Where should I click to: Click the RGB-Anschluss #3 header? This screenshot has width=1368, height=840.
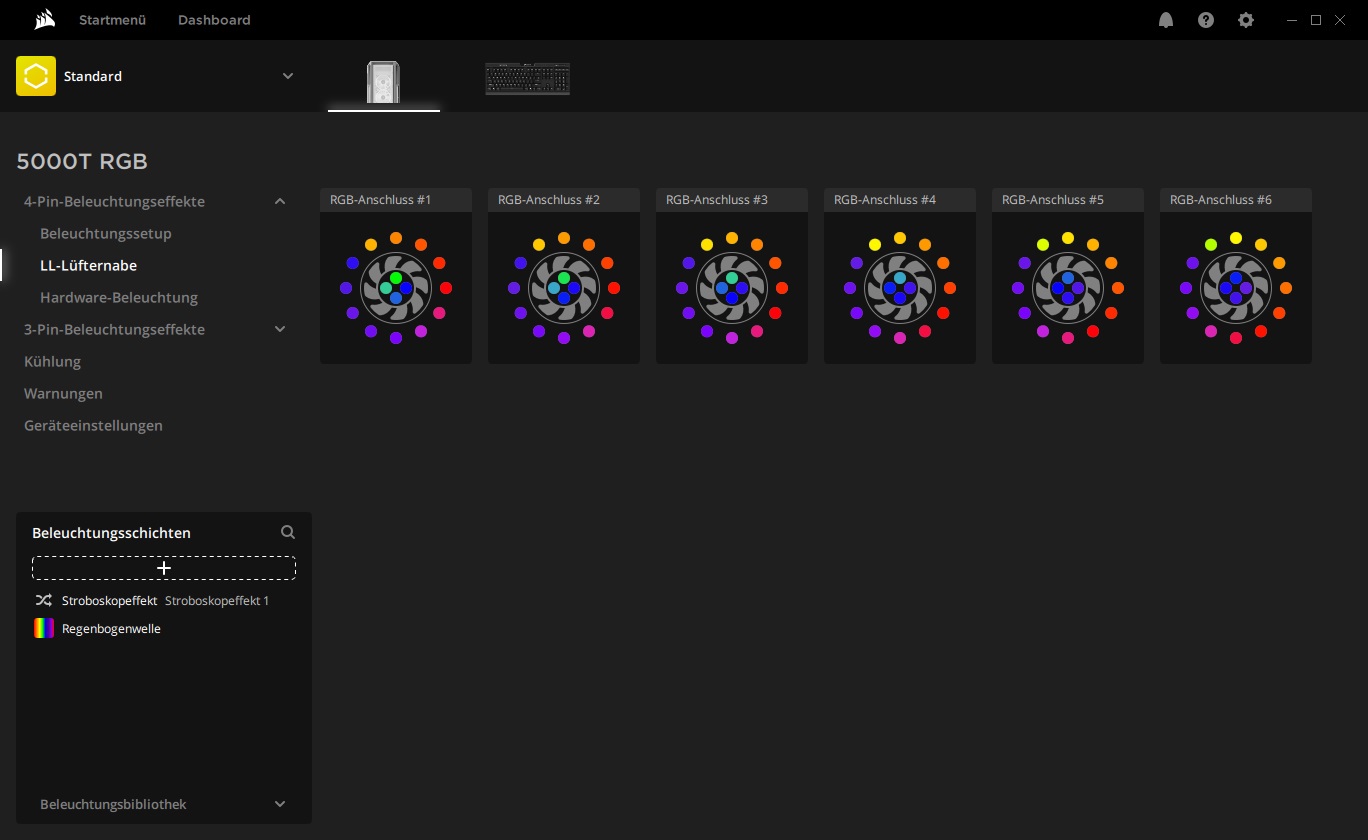pyautogui.click(x=732, y=200)
